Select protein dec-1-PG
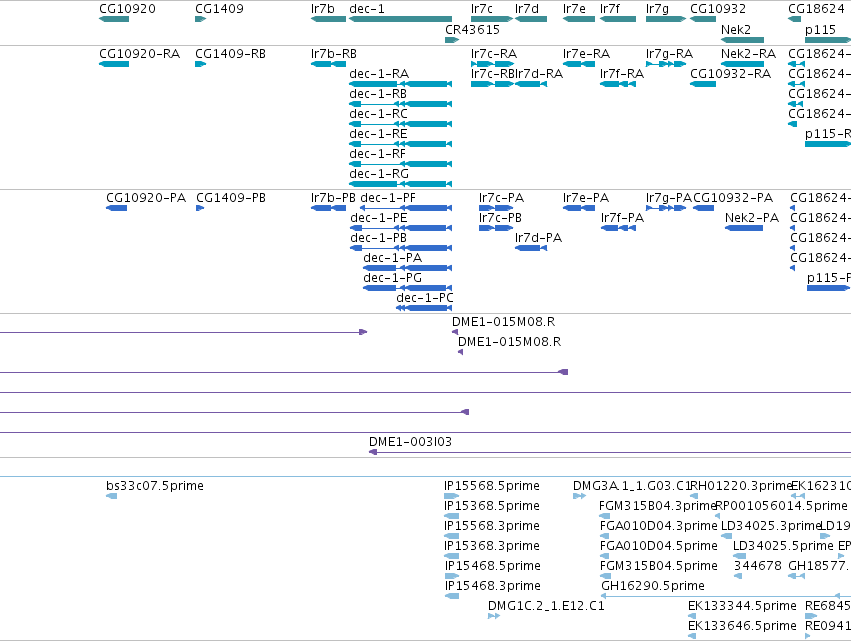This screenshot has height=641, width=851. click(408, 288)
